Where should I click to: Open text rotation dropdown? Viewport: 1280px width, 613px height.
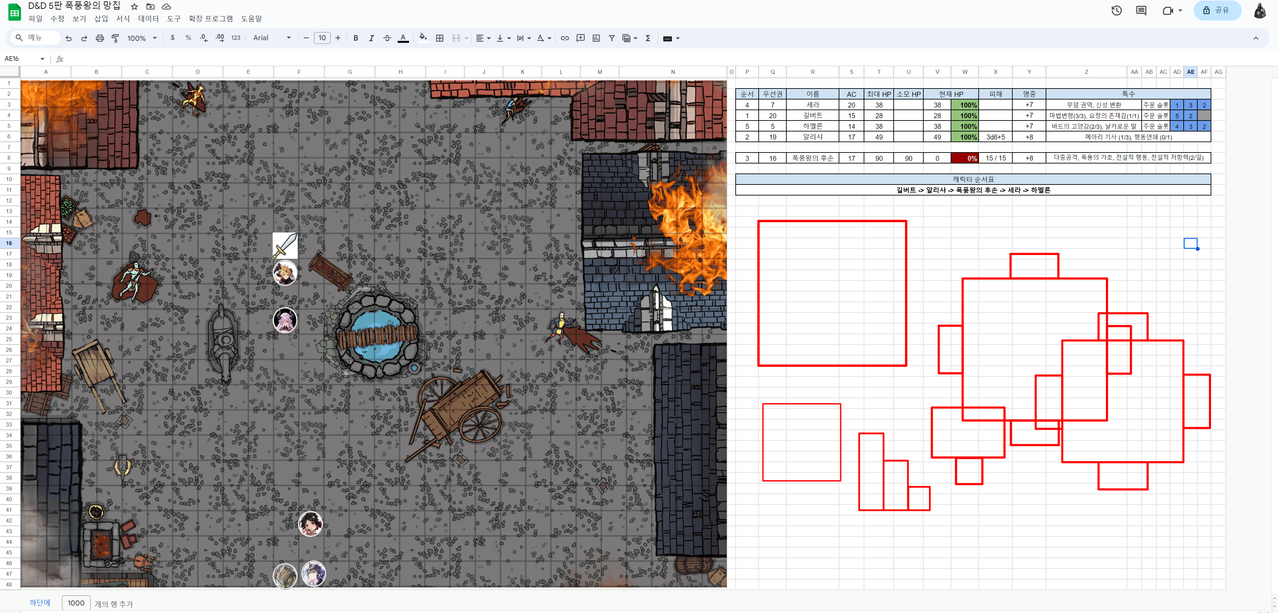pos(543,38)
